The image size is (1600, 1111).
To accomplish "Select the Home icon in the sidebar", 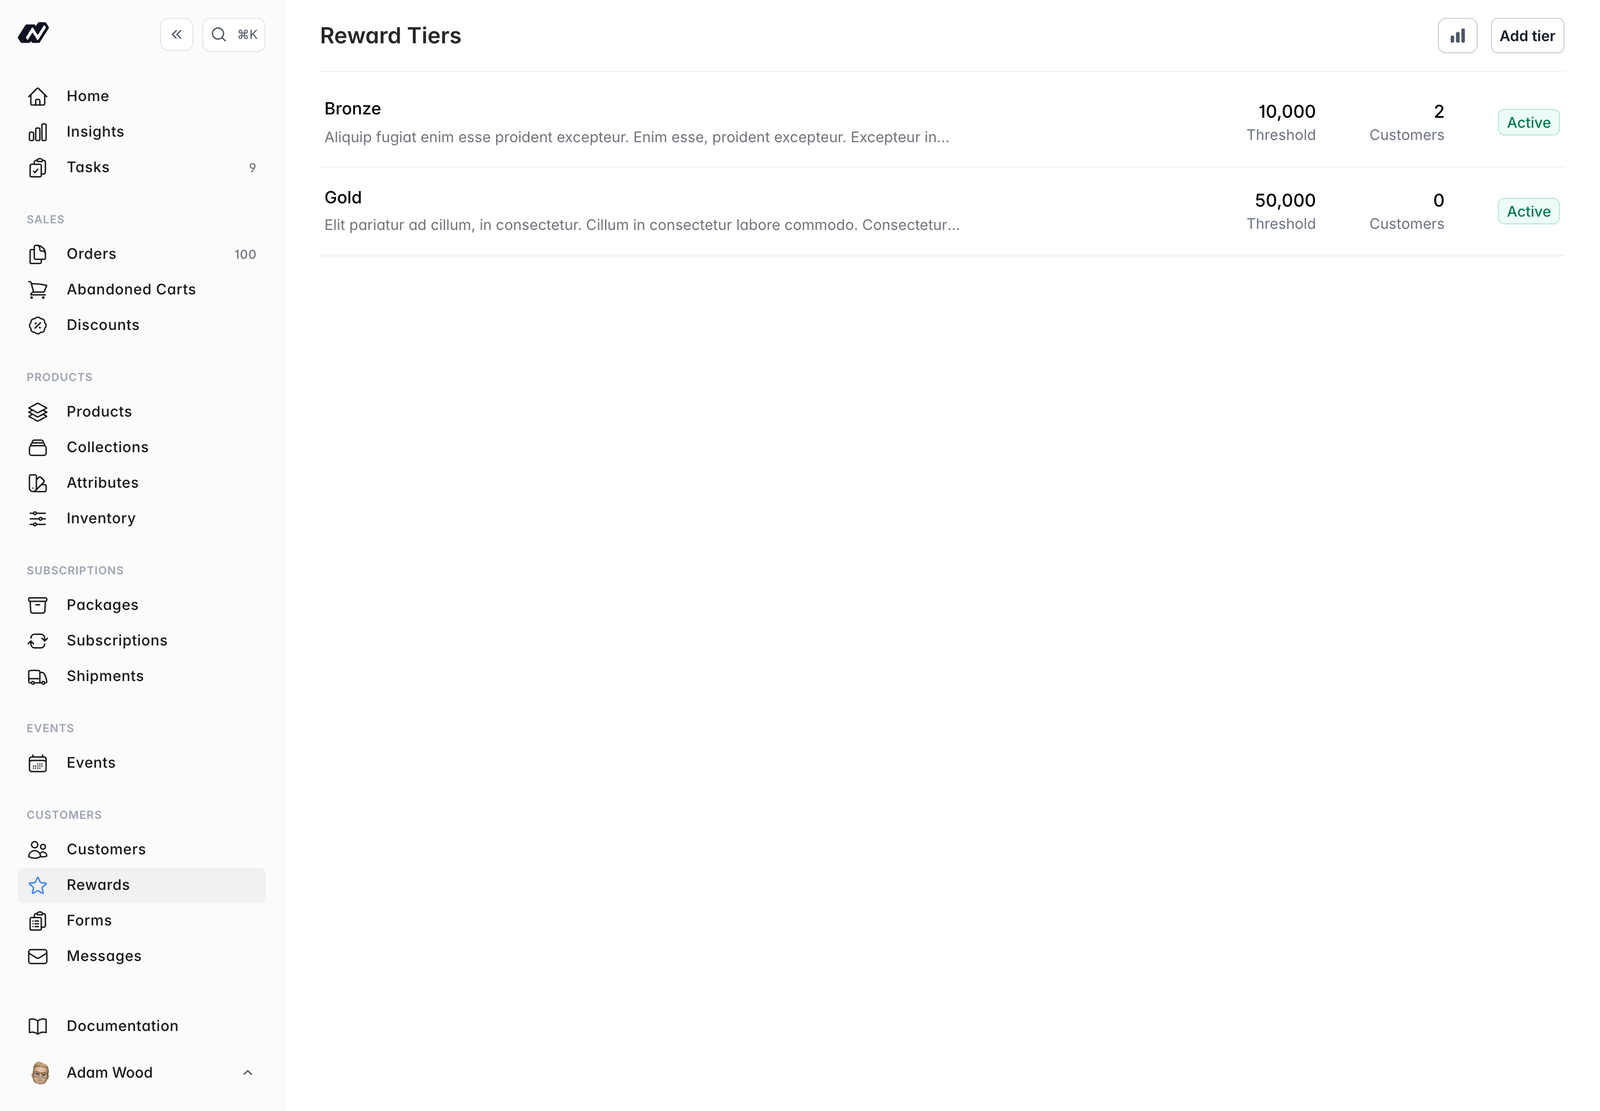I will tap(38, 96).
